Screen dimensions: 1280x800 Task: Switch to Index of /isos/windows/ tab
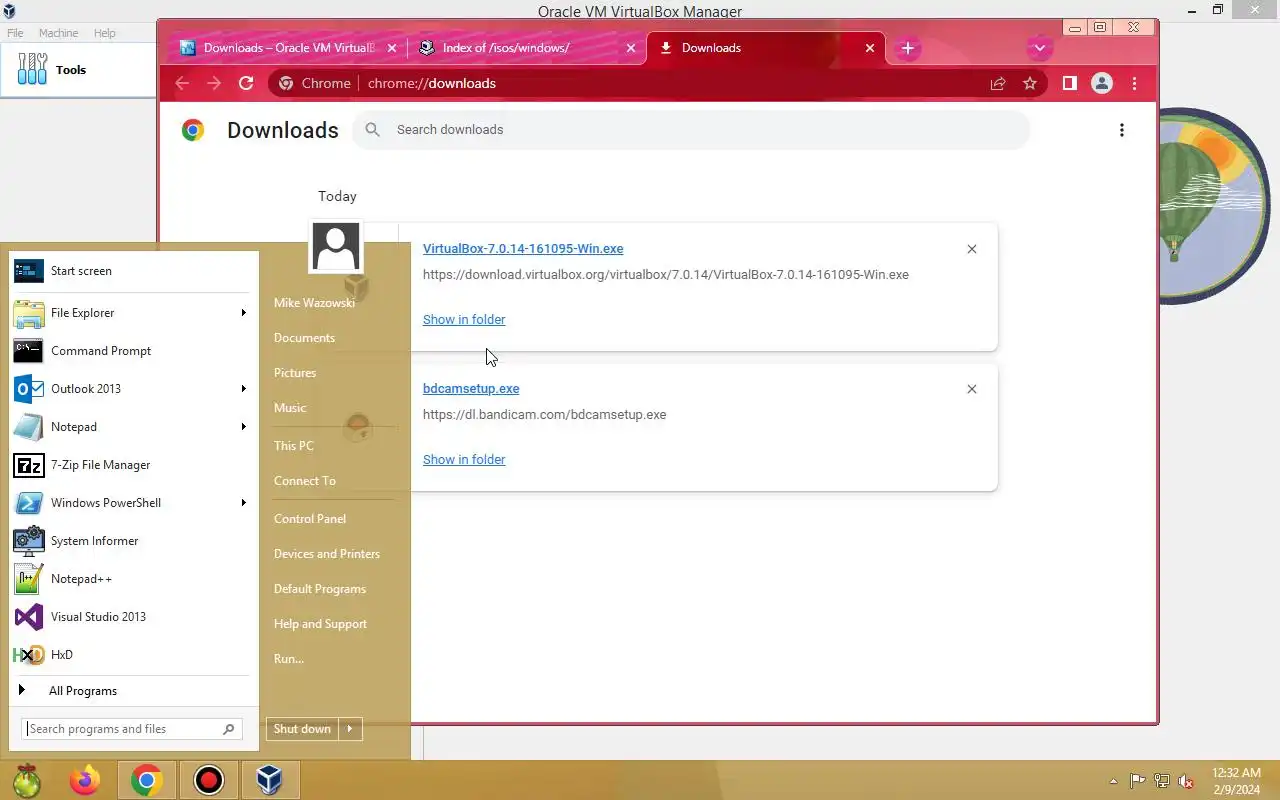click(x=527, y=48)
